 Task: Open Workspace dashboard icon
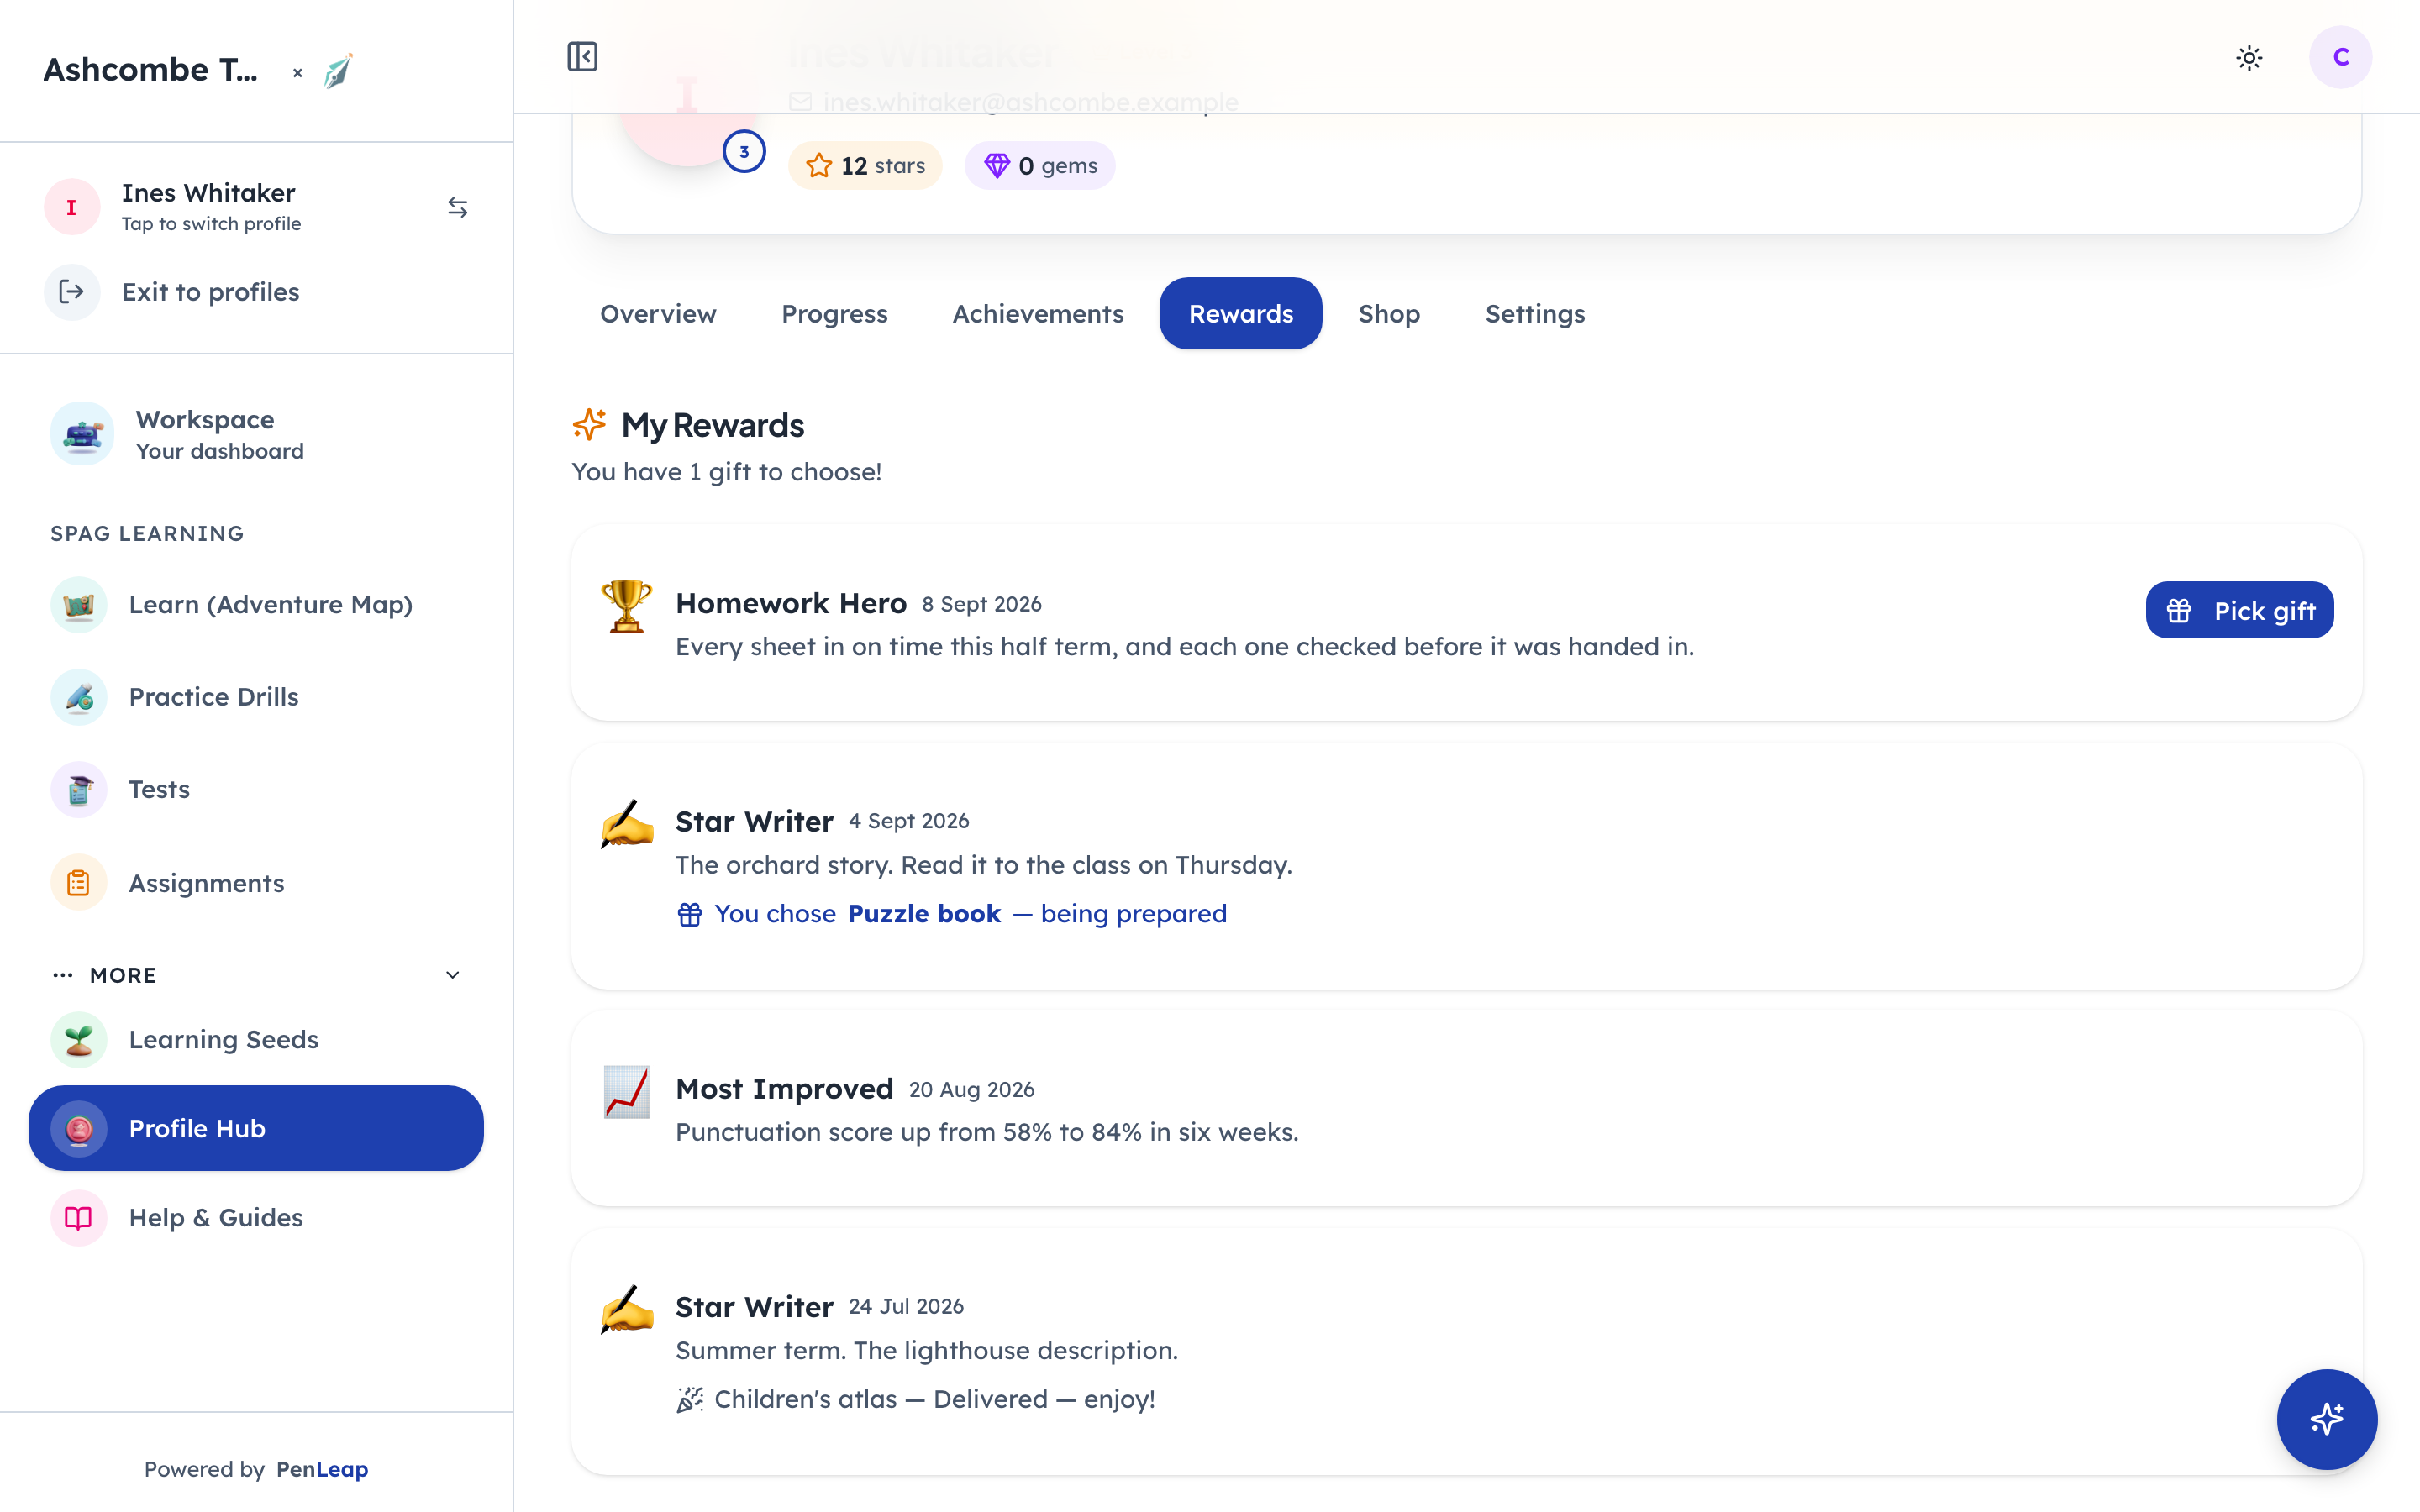82,434
